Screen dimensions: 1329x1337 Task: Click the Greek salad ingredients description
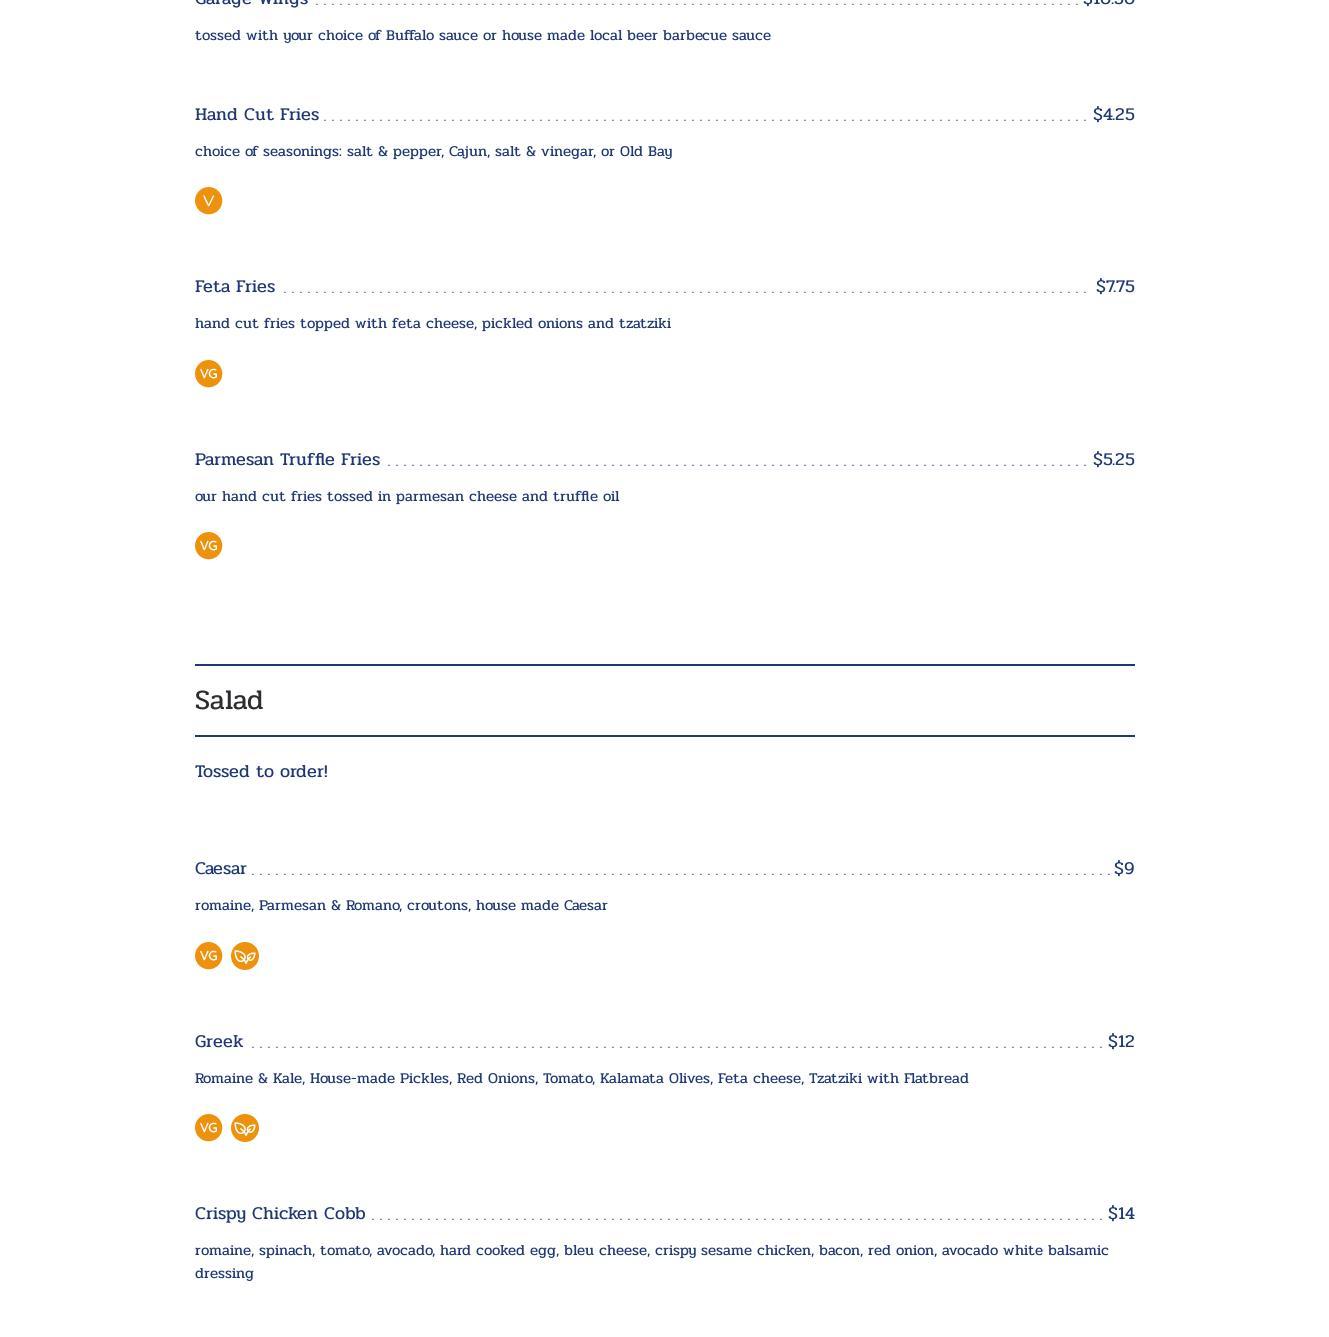pyautogui.click(x=581, y=1079)
